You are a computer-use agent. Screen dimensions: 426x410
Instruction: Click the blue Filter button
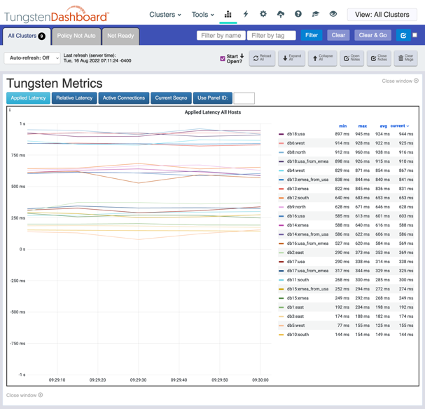point(311,35)
